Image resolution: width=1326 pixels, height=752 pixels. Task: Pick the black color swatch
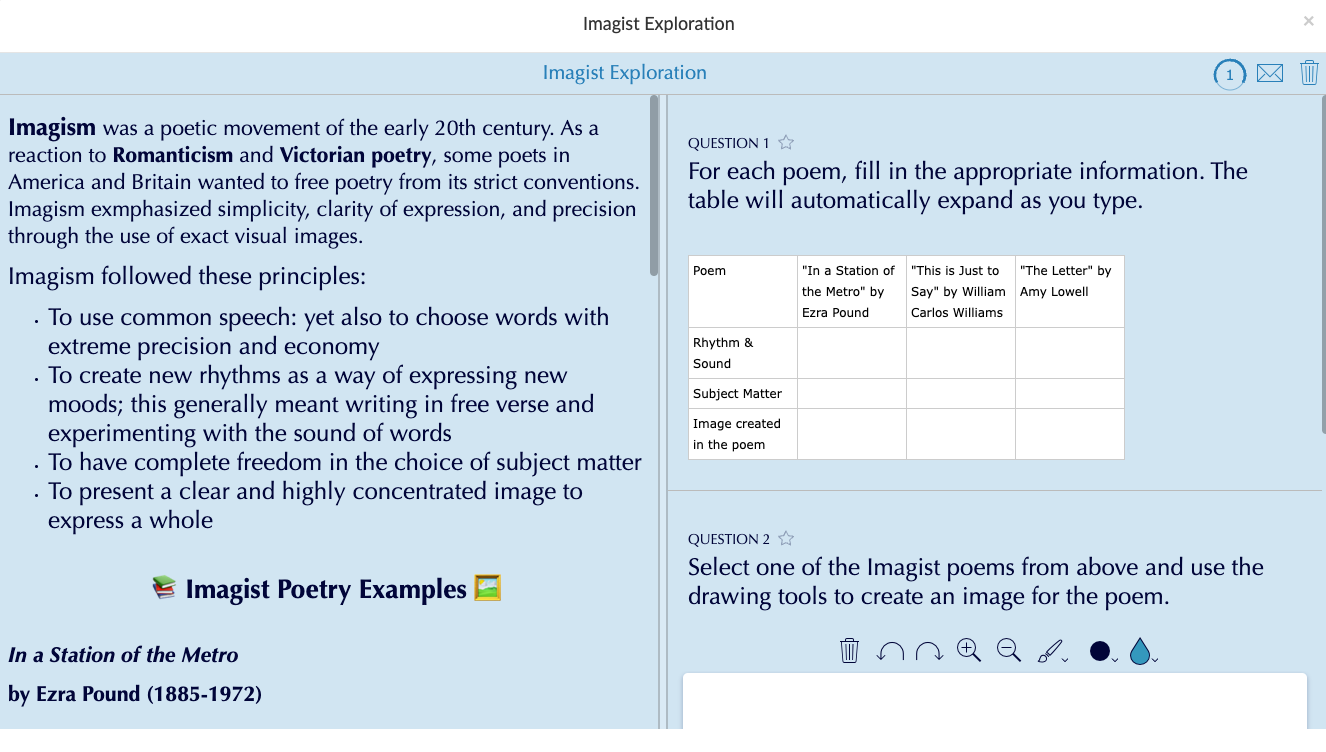[x=1101, y=650]
